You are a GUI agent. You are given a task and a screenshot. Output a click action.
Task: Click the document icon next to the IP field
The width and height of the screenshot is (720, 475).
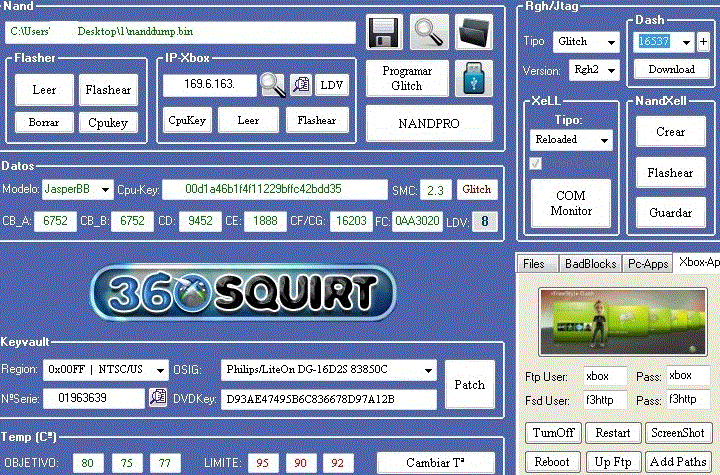pos(301,85)
